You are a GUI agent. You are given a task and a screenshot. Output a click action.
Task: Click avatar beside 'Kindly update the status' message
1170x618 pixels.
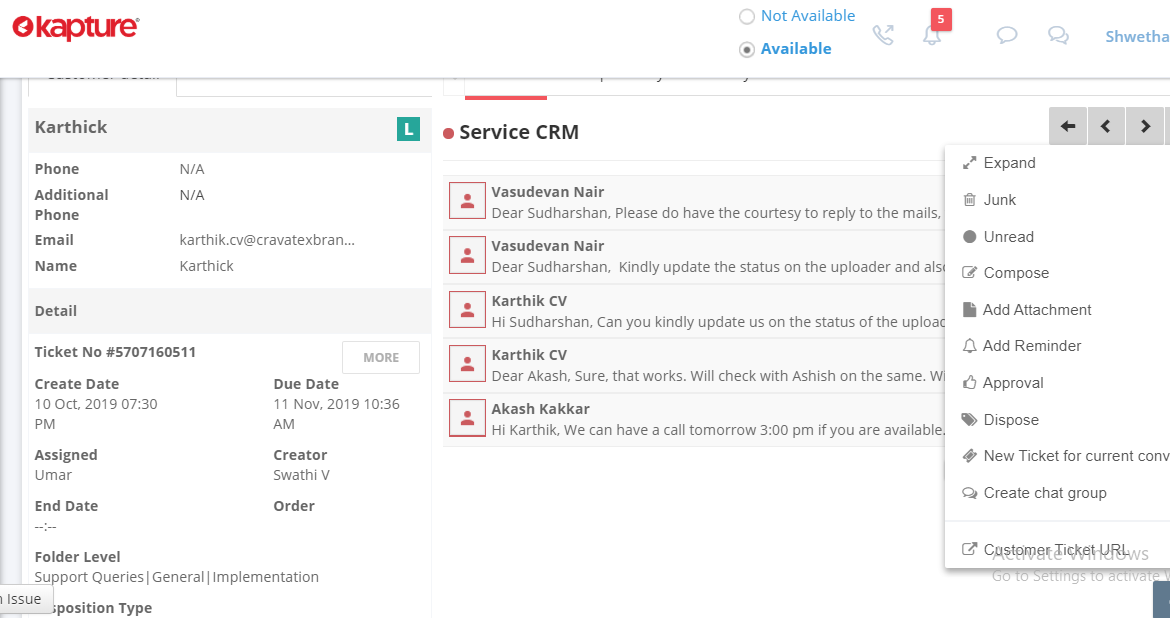coord(467,256)
